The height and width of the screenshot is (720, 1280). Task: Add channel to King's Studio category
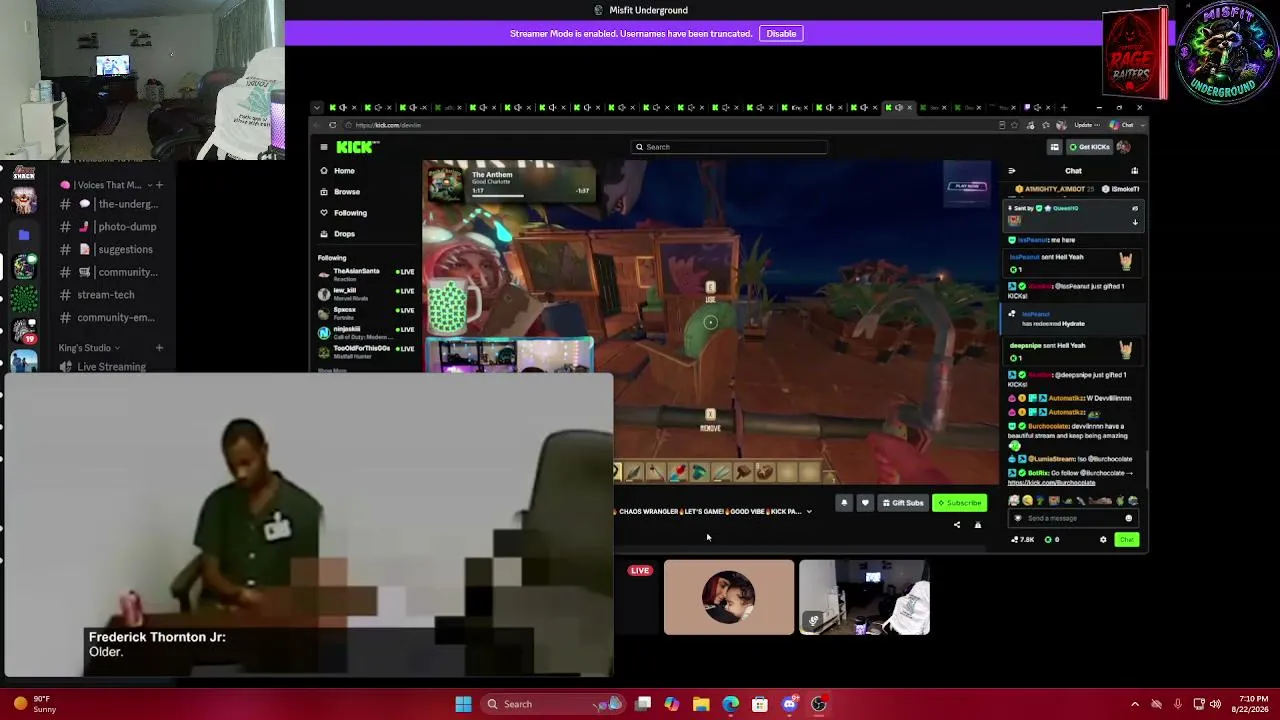pos(159,348)
